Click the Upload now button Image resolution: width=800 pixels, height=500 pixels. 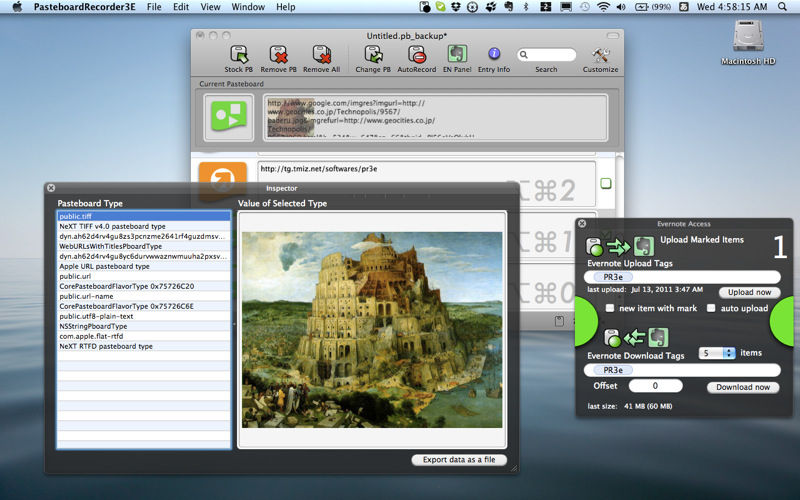point(749,292)
